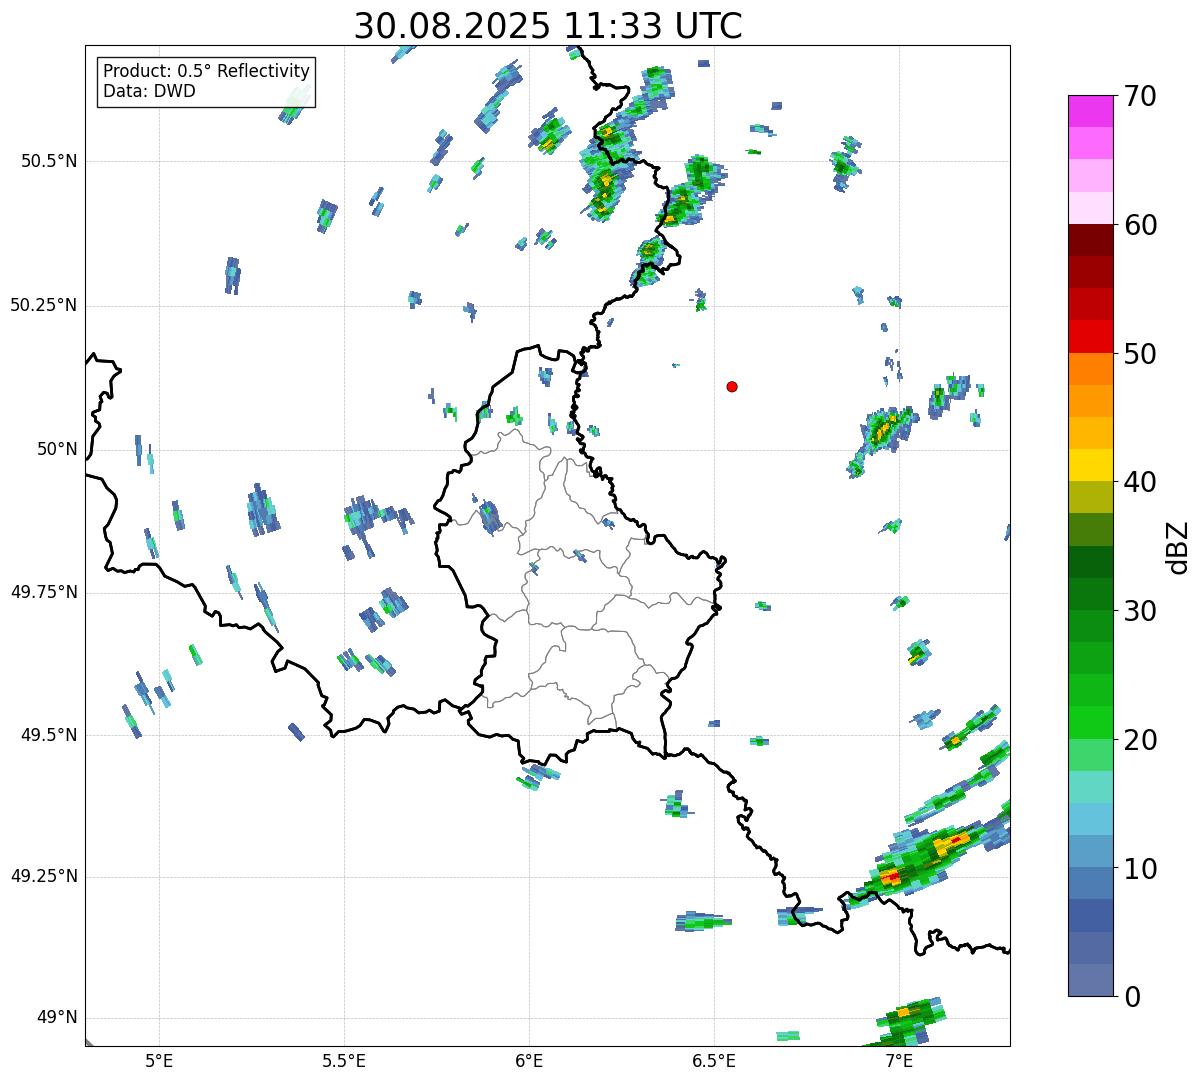Image resolution: width=1202 pixels, height=1081 pixels.
Task: Click the colorbar tick label "50"
Action: click(1140, 354)
